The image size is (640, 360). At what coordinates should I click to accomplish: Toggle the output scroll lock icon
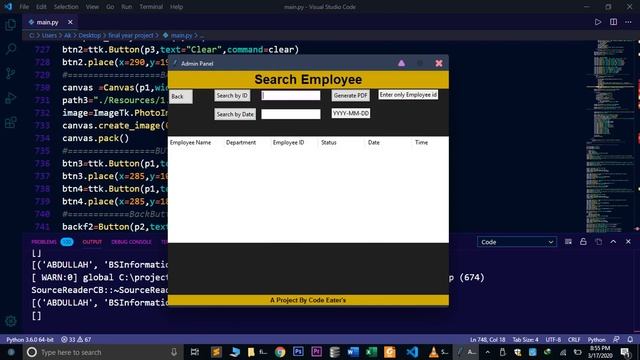tap(583, 242)
